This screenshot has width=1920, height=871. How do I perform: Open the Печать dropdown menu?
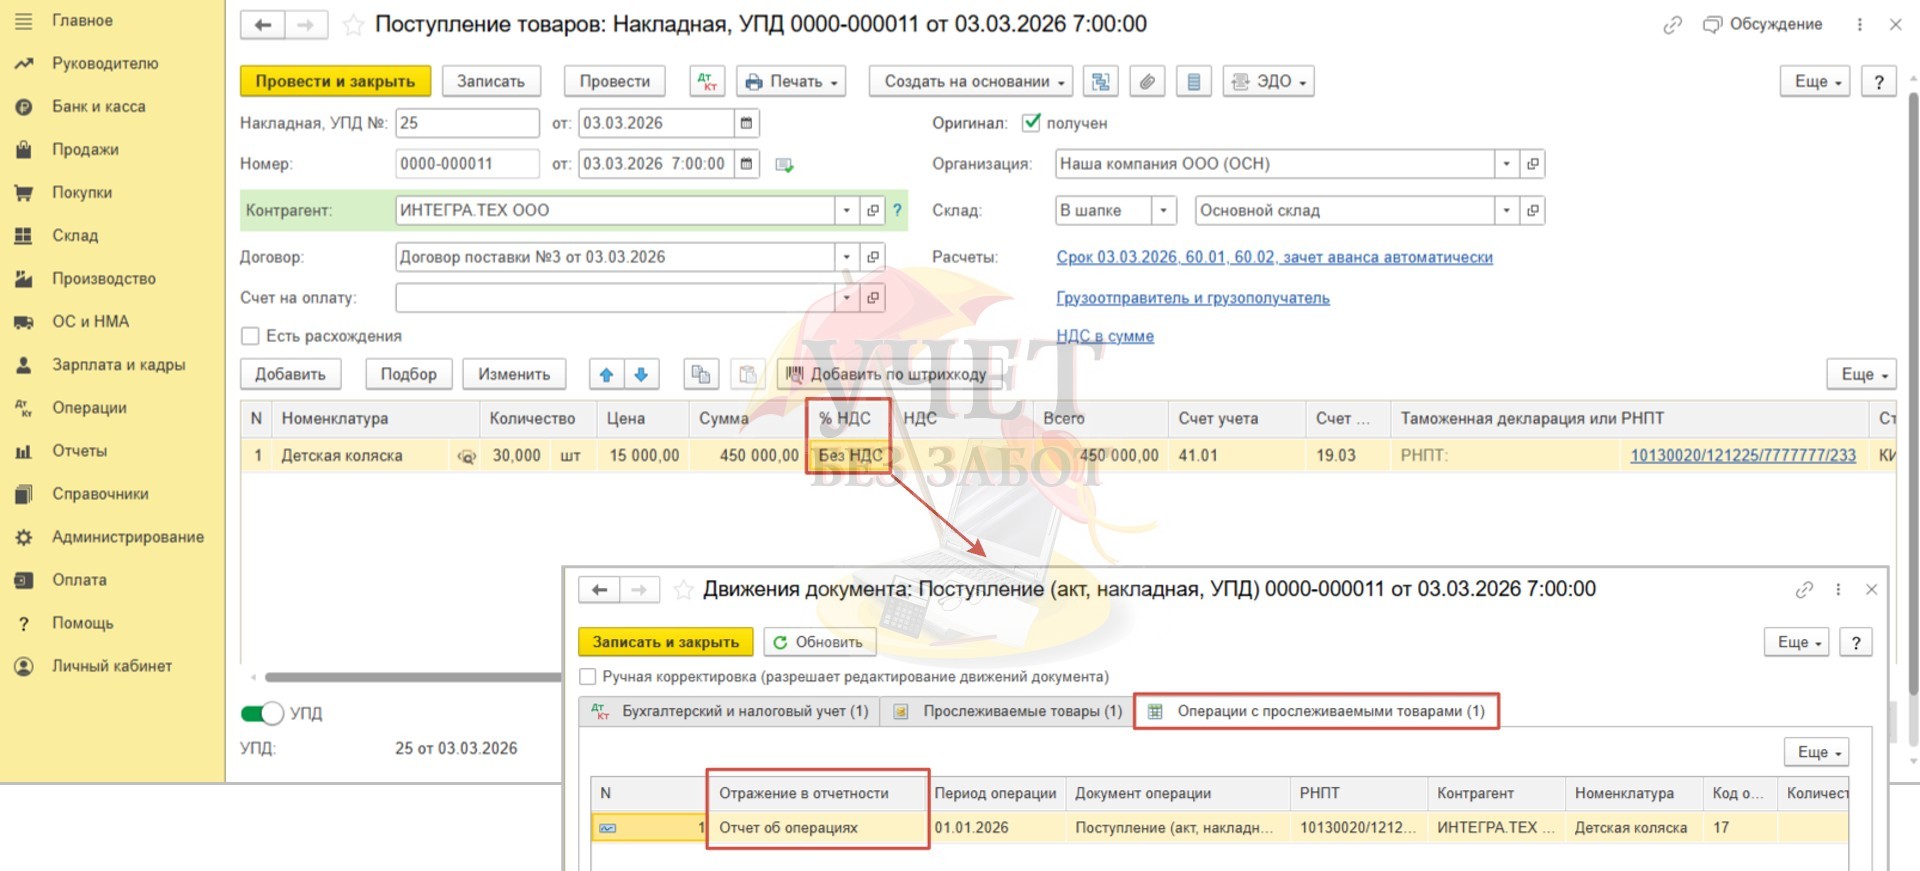click(791, 81)
